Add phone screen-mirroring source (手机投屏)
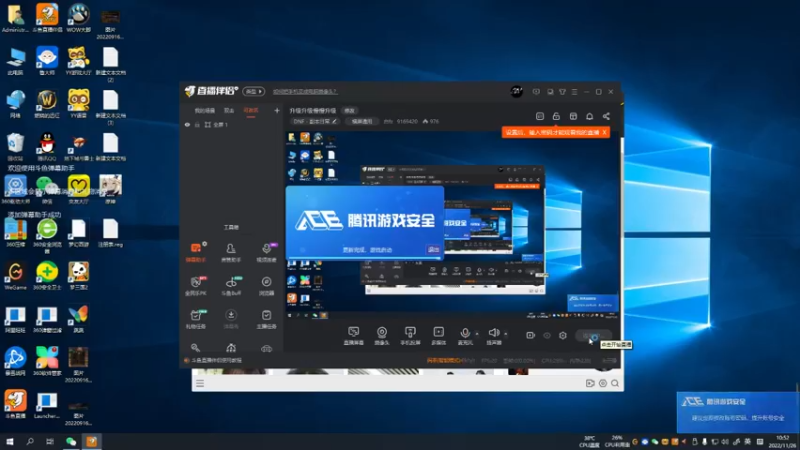The width and height of the screenshot is (800, 450). [410, 336]
